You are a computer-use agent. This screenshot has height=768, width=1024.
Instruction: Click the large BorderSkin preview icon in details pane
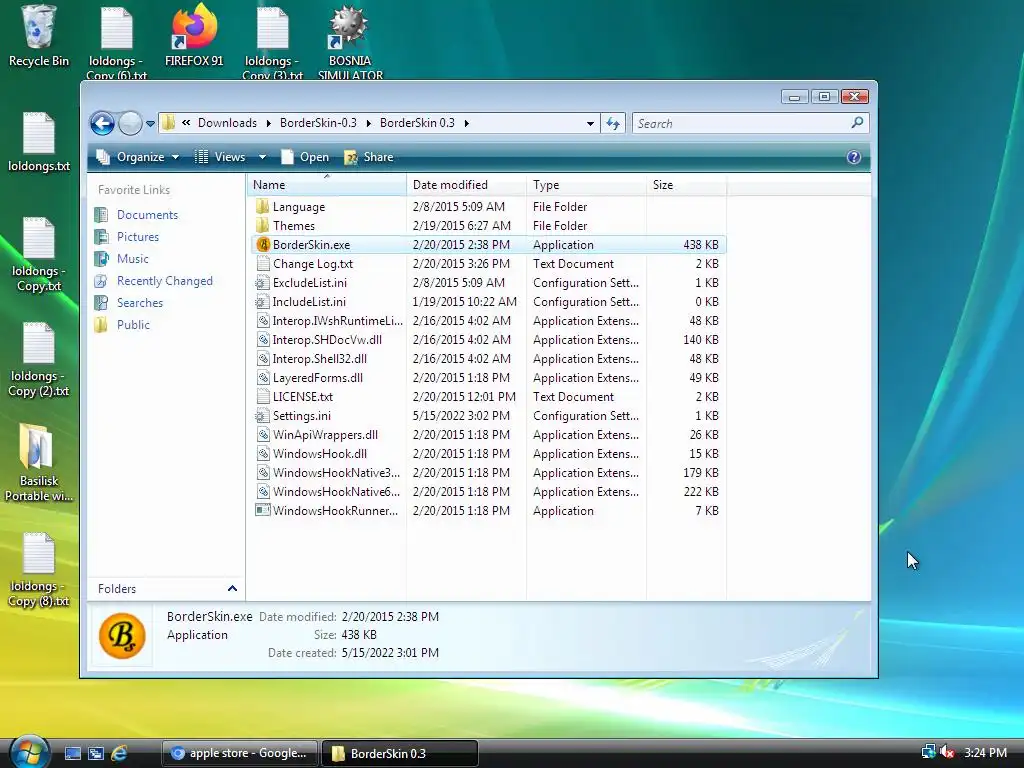coord(122,635)
